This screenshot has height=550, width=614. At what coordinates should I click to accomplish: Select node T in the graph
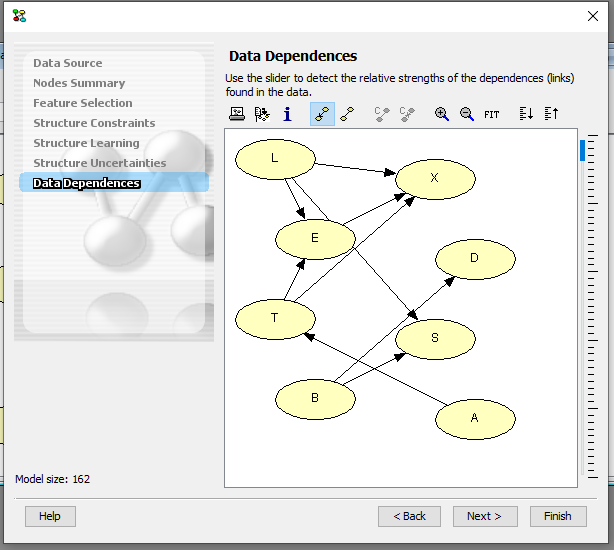(x=275, y=319)
